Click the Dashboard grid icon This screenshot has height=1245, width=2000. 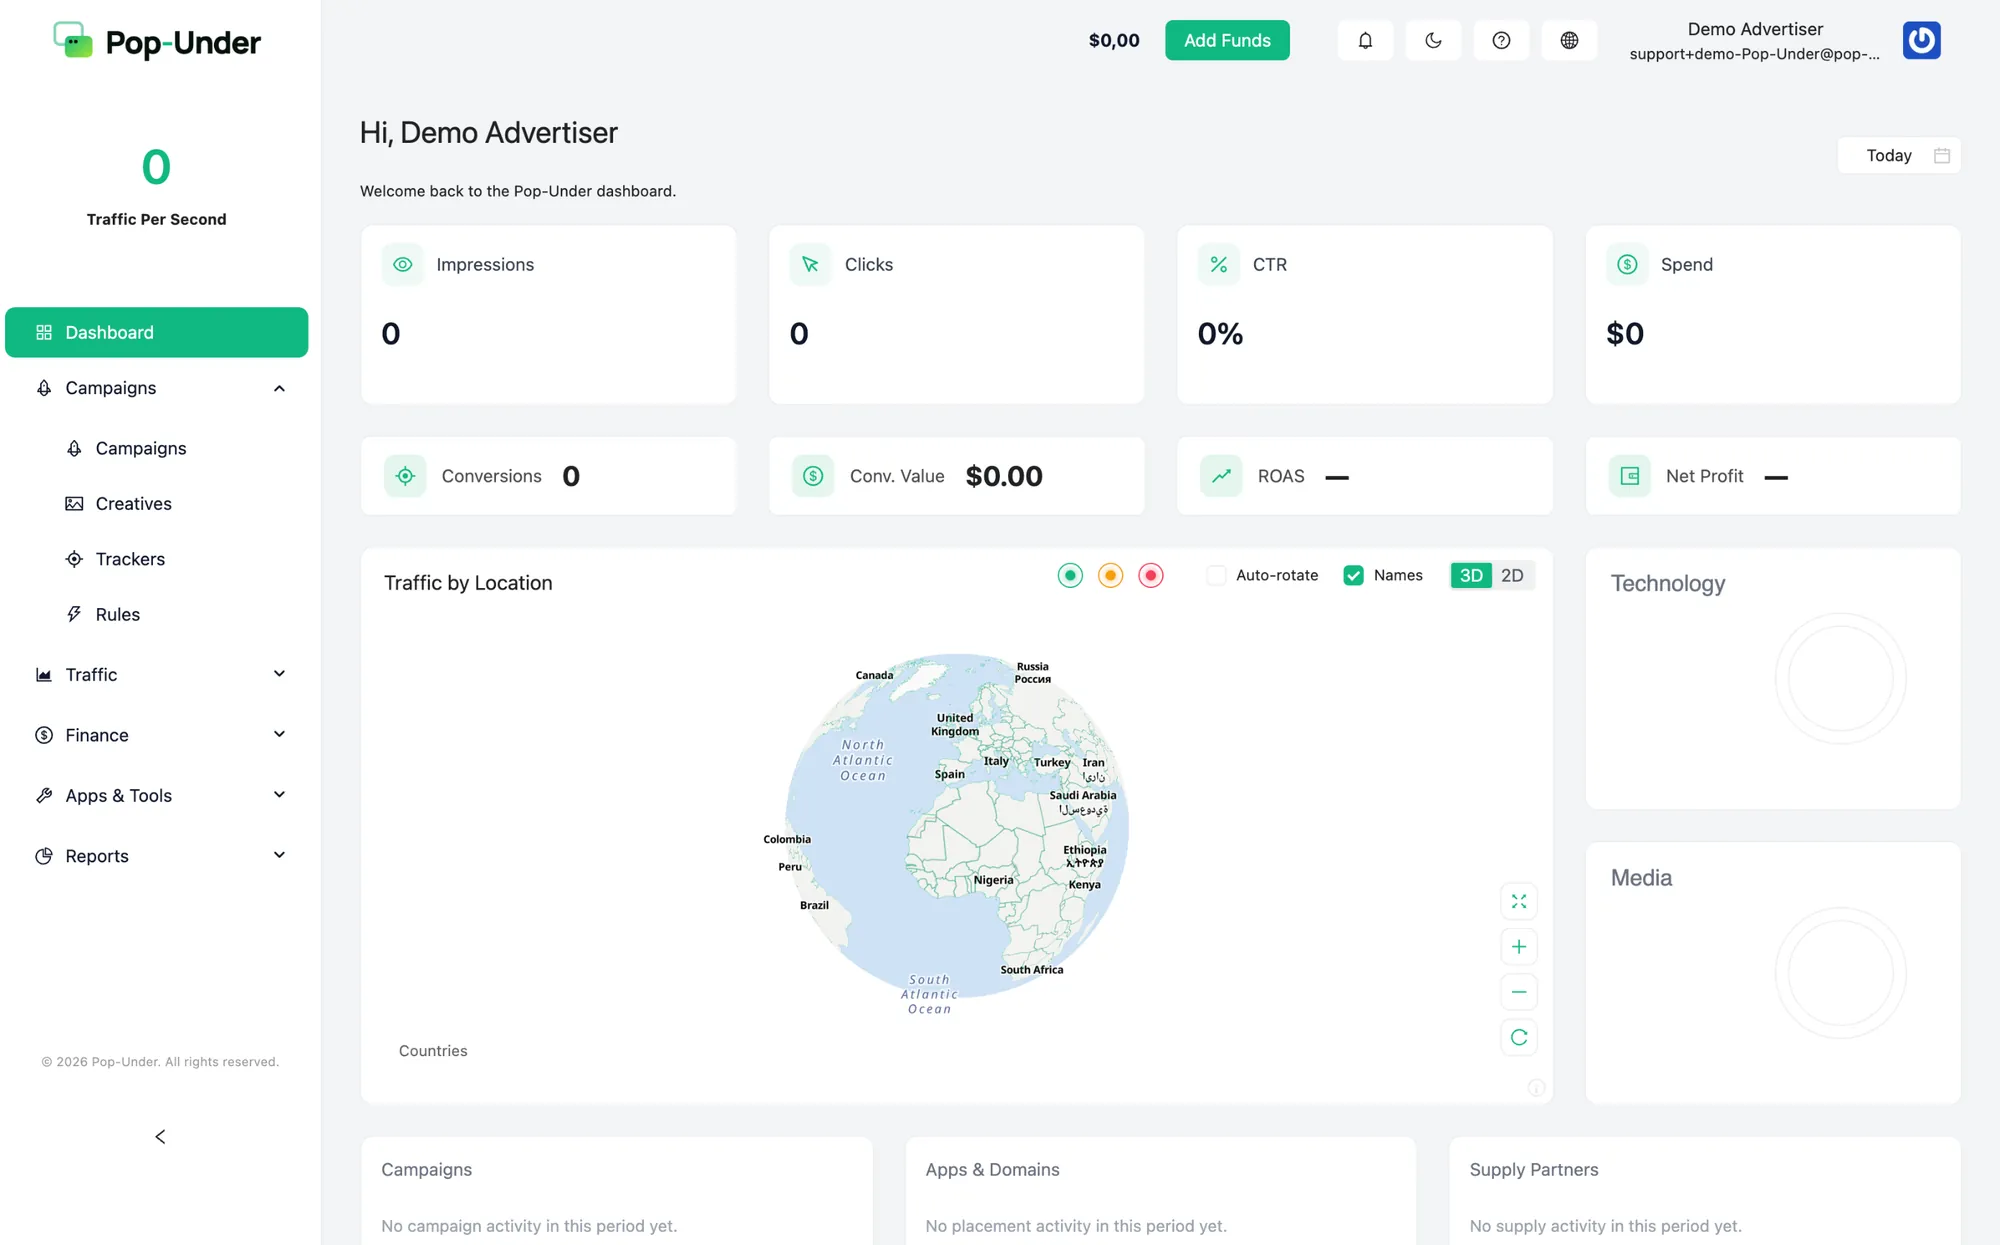pos(44,332)
